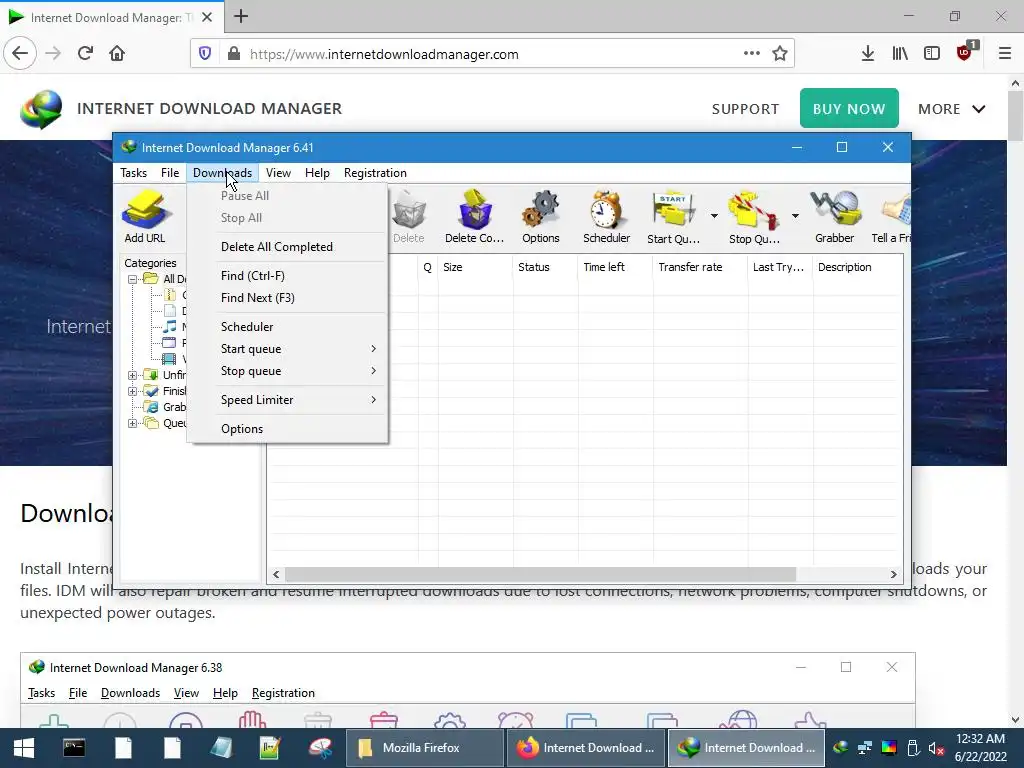Open the MORE dropdown on the website
This screenshot has height=768, width=1024.
tap(952, 109)
